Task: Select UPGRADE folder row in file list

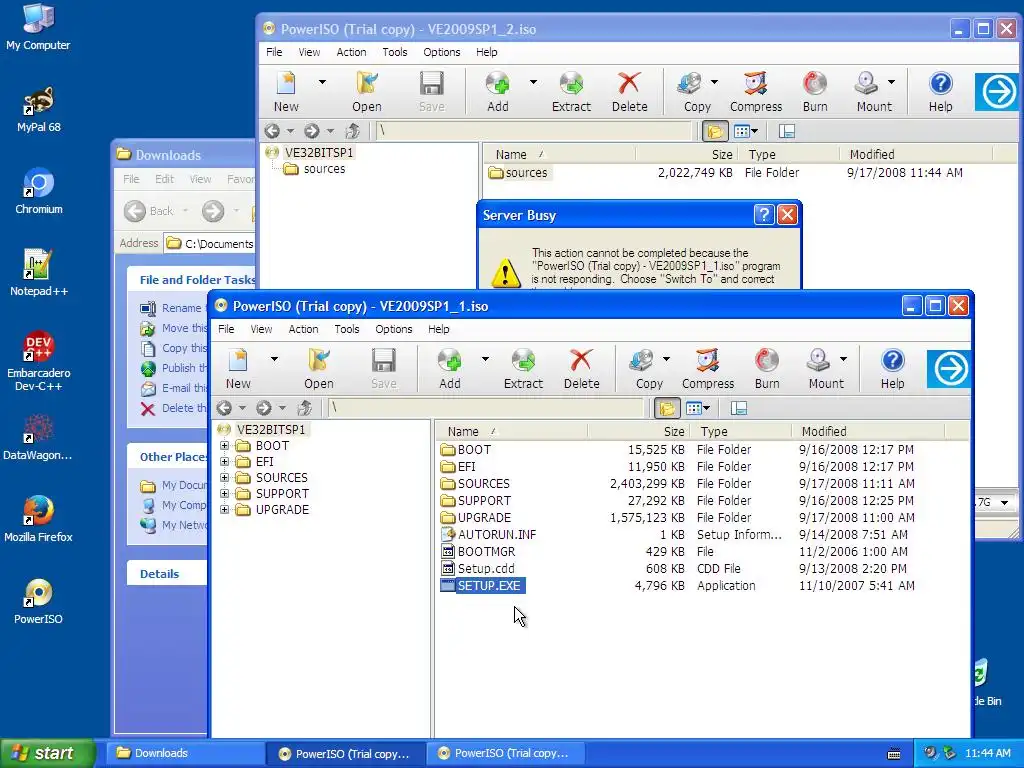Action: pyautogui.click(x=678, y=517)
